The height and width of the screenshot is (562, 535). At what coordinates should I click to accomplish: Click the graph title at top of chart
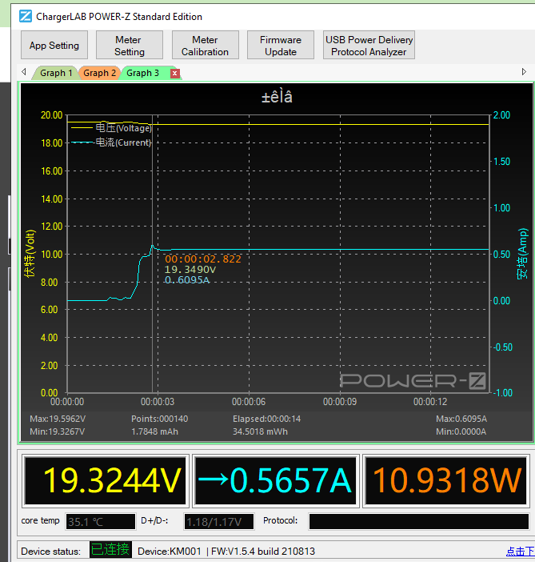[277, 97]
